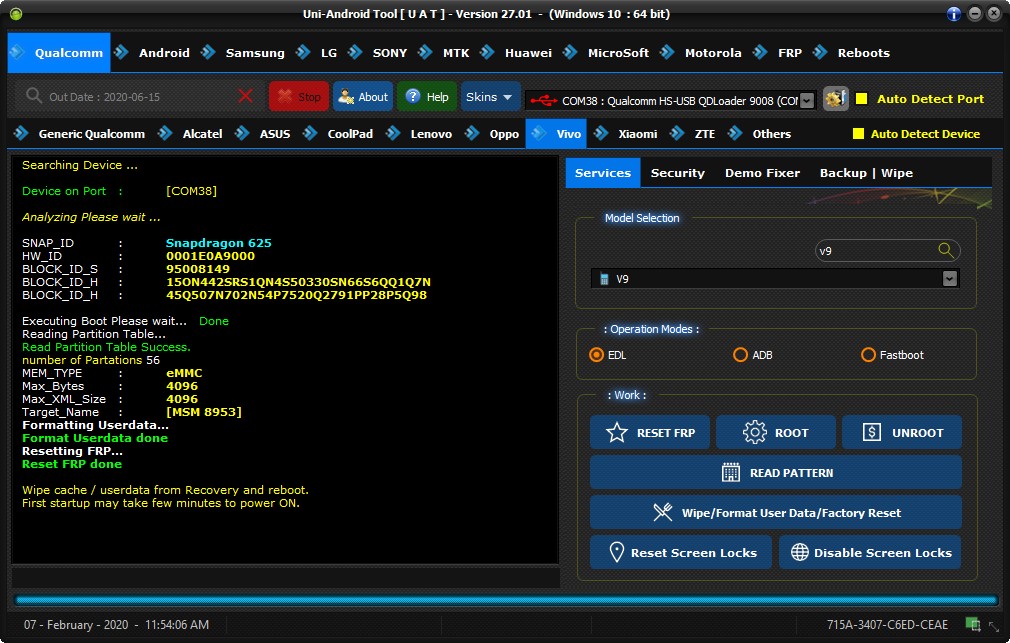The width and height of the screenshot is (1010, 643).
Task: Click the red X clear icon
Action: [246, 97]
